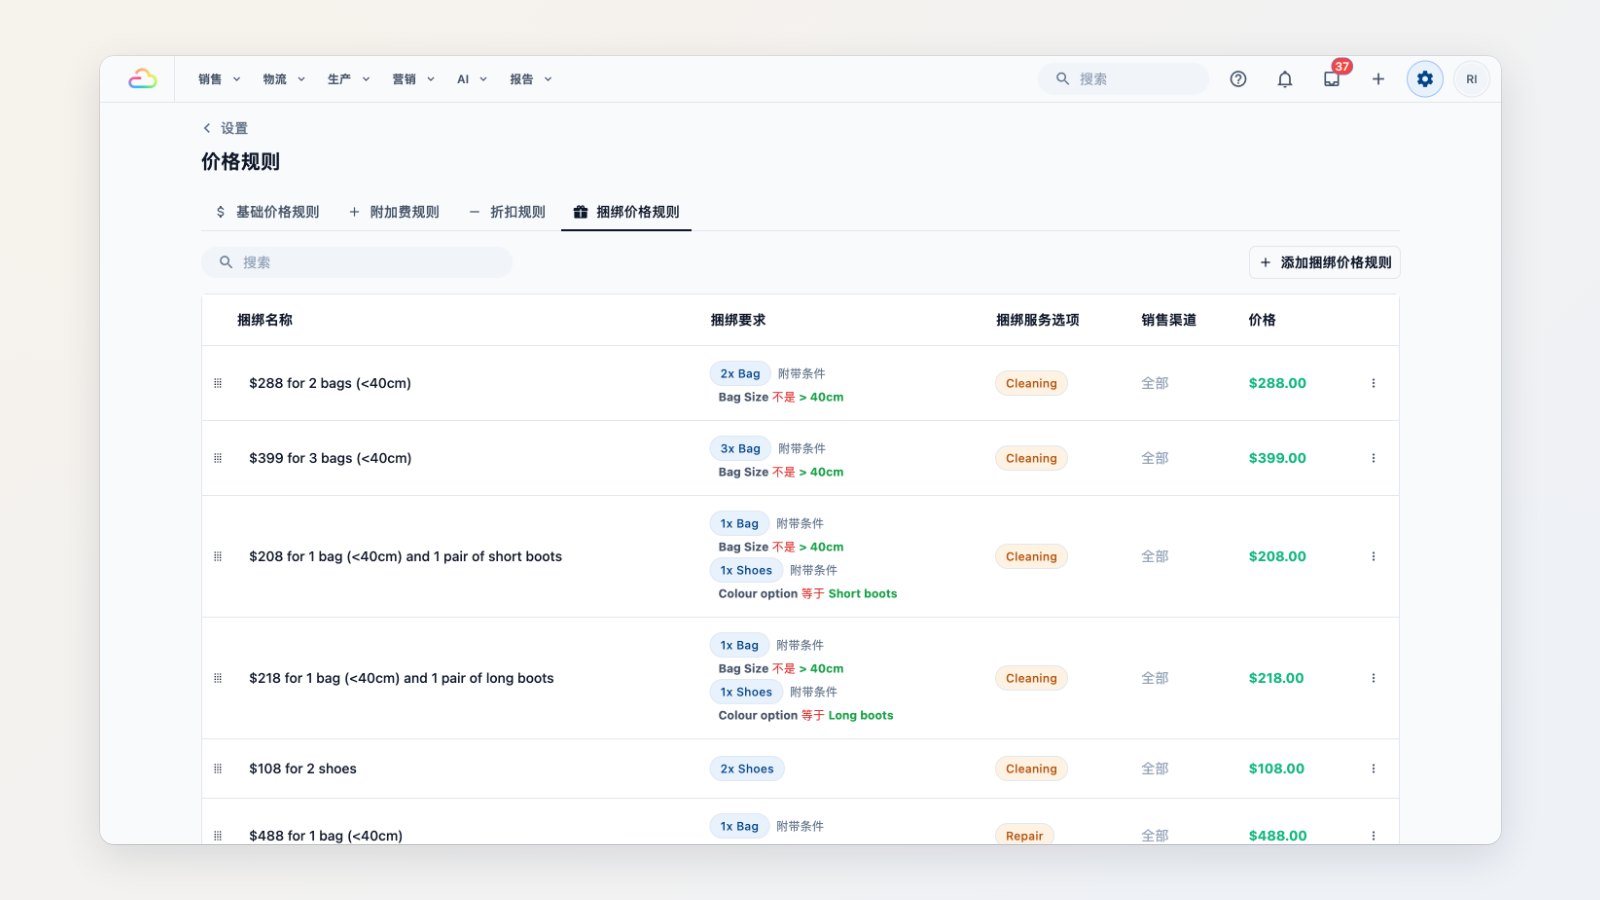The height and width of the screenshot is (900, 1600).
Task: Open the inbox icon with 37 badge
Action: (x=1332, y=79)
